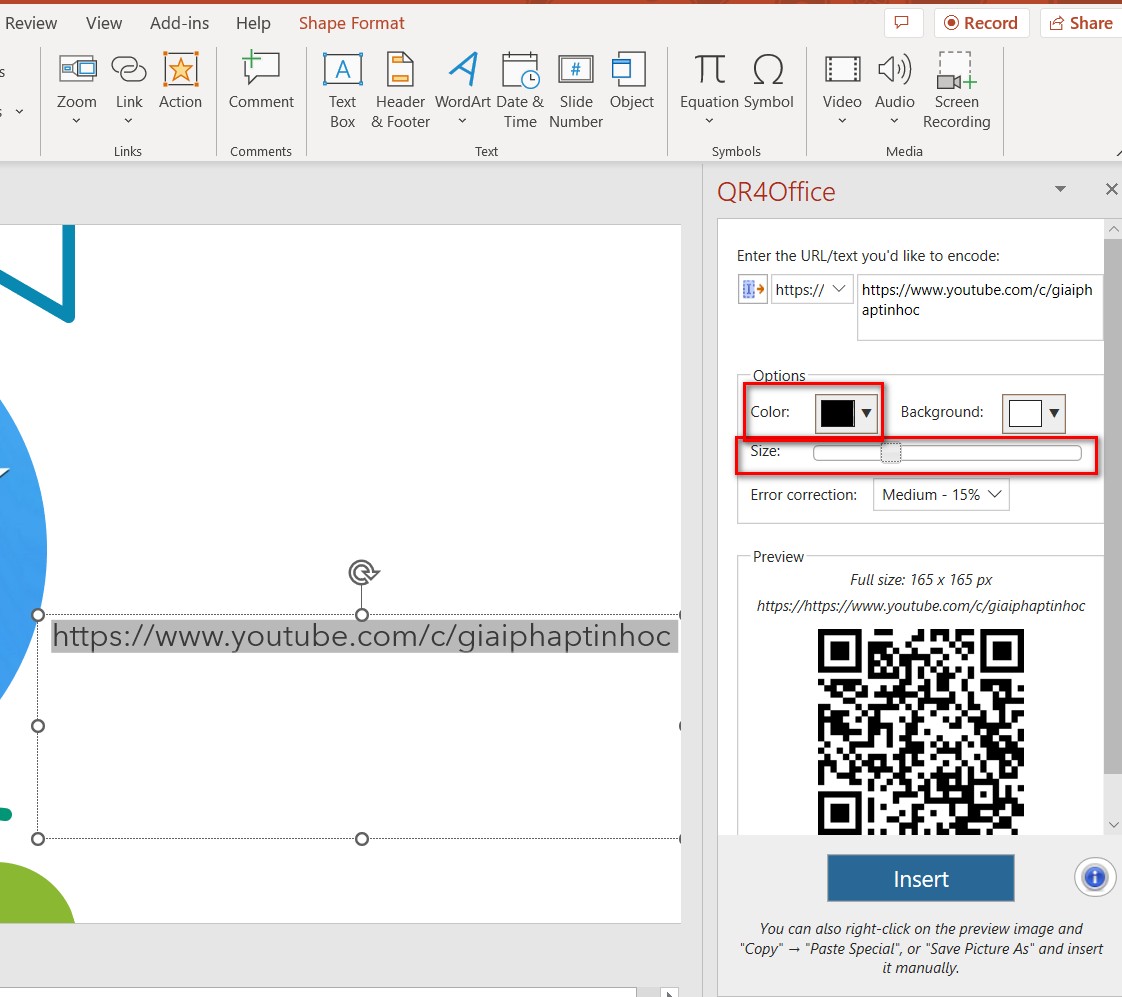Click the QR4Office info icon
The width and height of the screenshot is (1122, 997).
coord(1094,877)
